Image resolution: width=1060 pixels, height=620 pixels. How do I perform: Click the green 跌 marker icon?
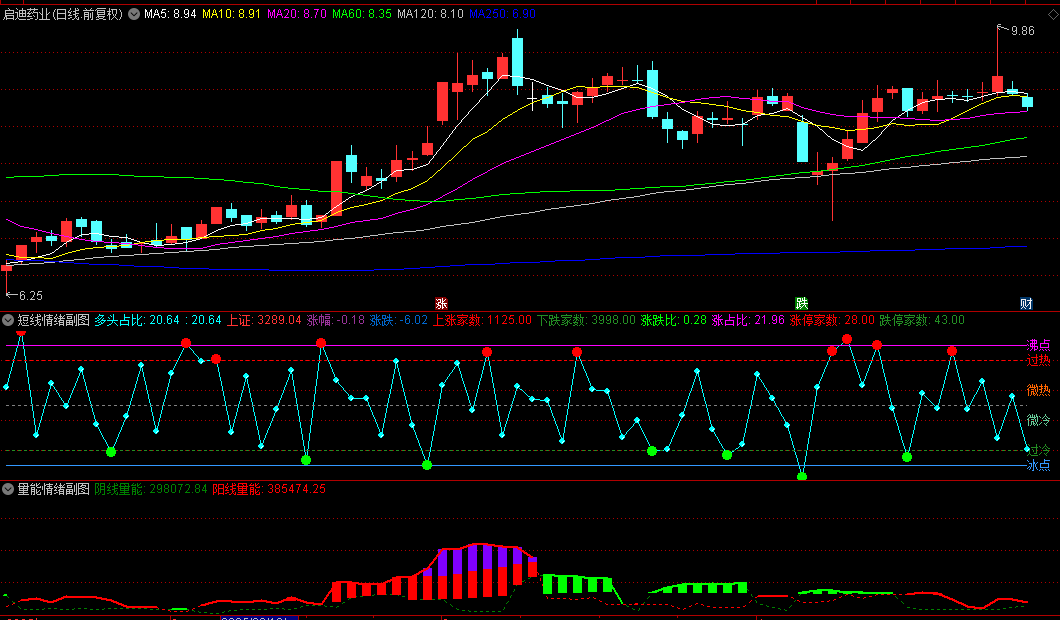802,304
